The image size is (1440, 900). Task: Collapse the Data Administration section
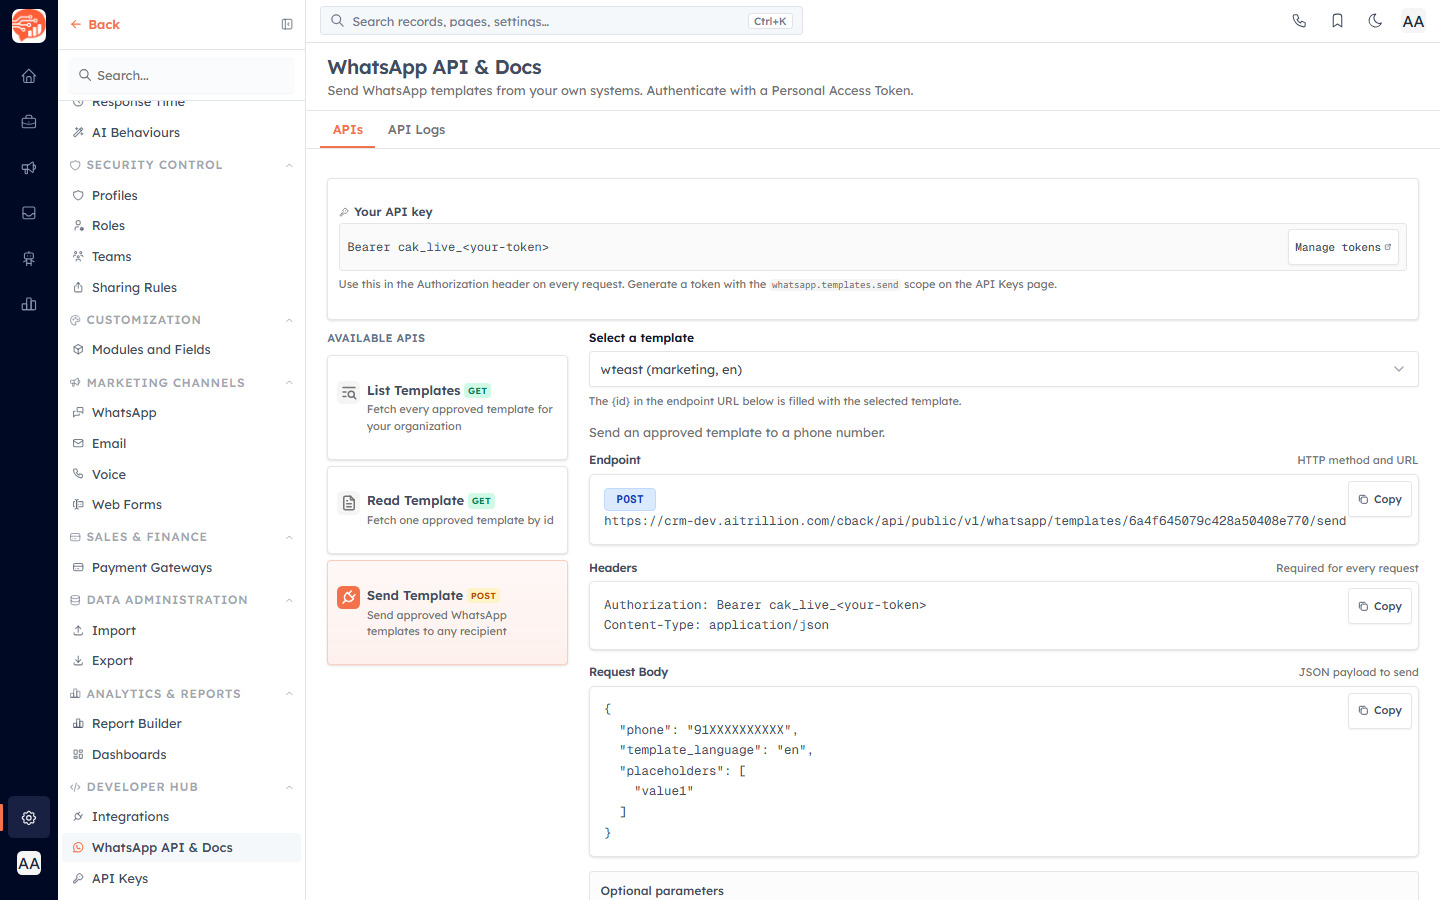tap(289, 600)
